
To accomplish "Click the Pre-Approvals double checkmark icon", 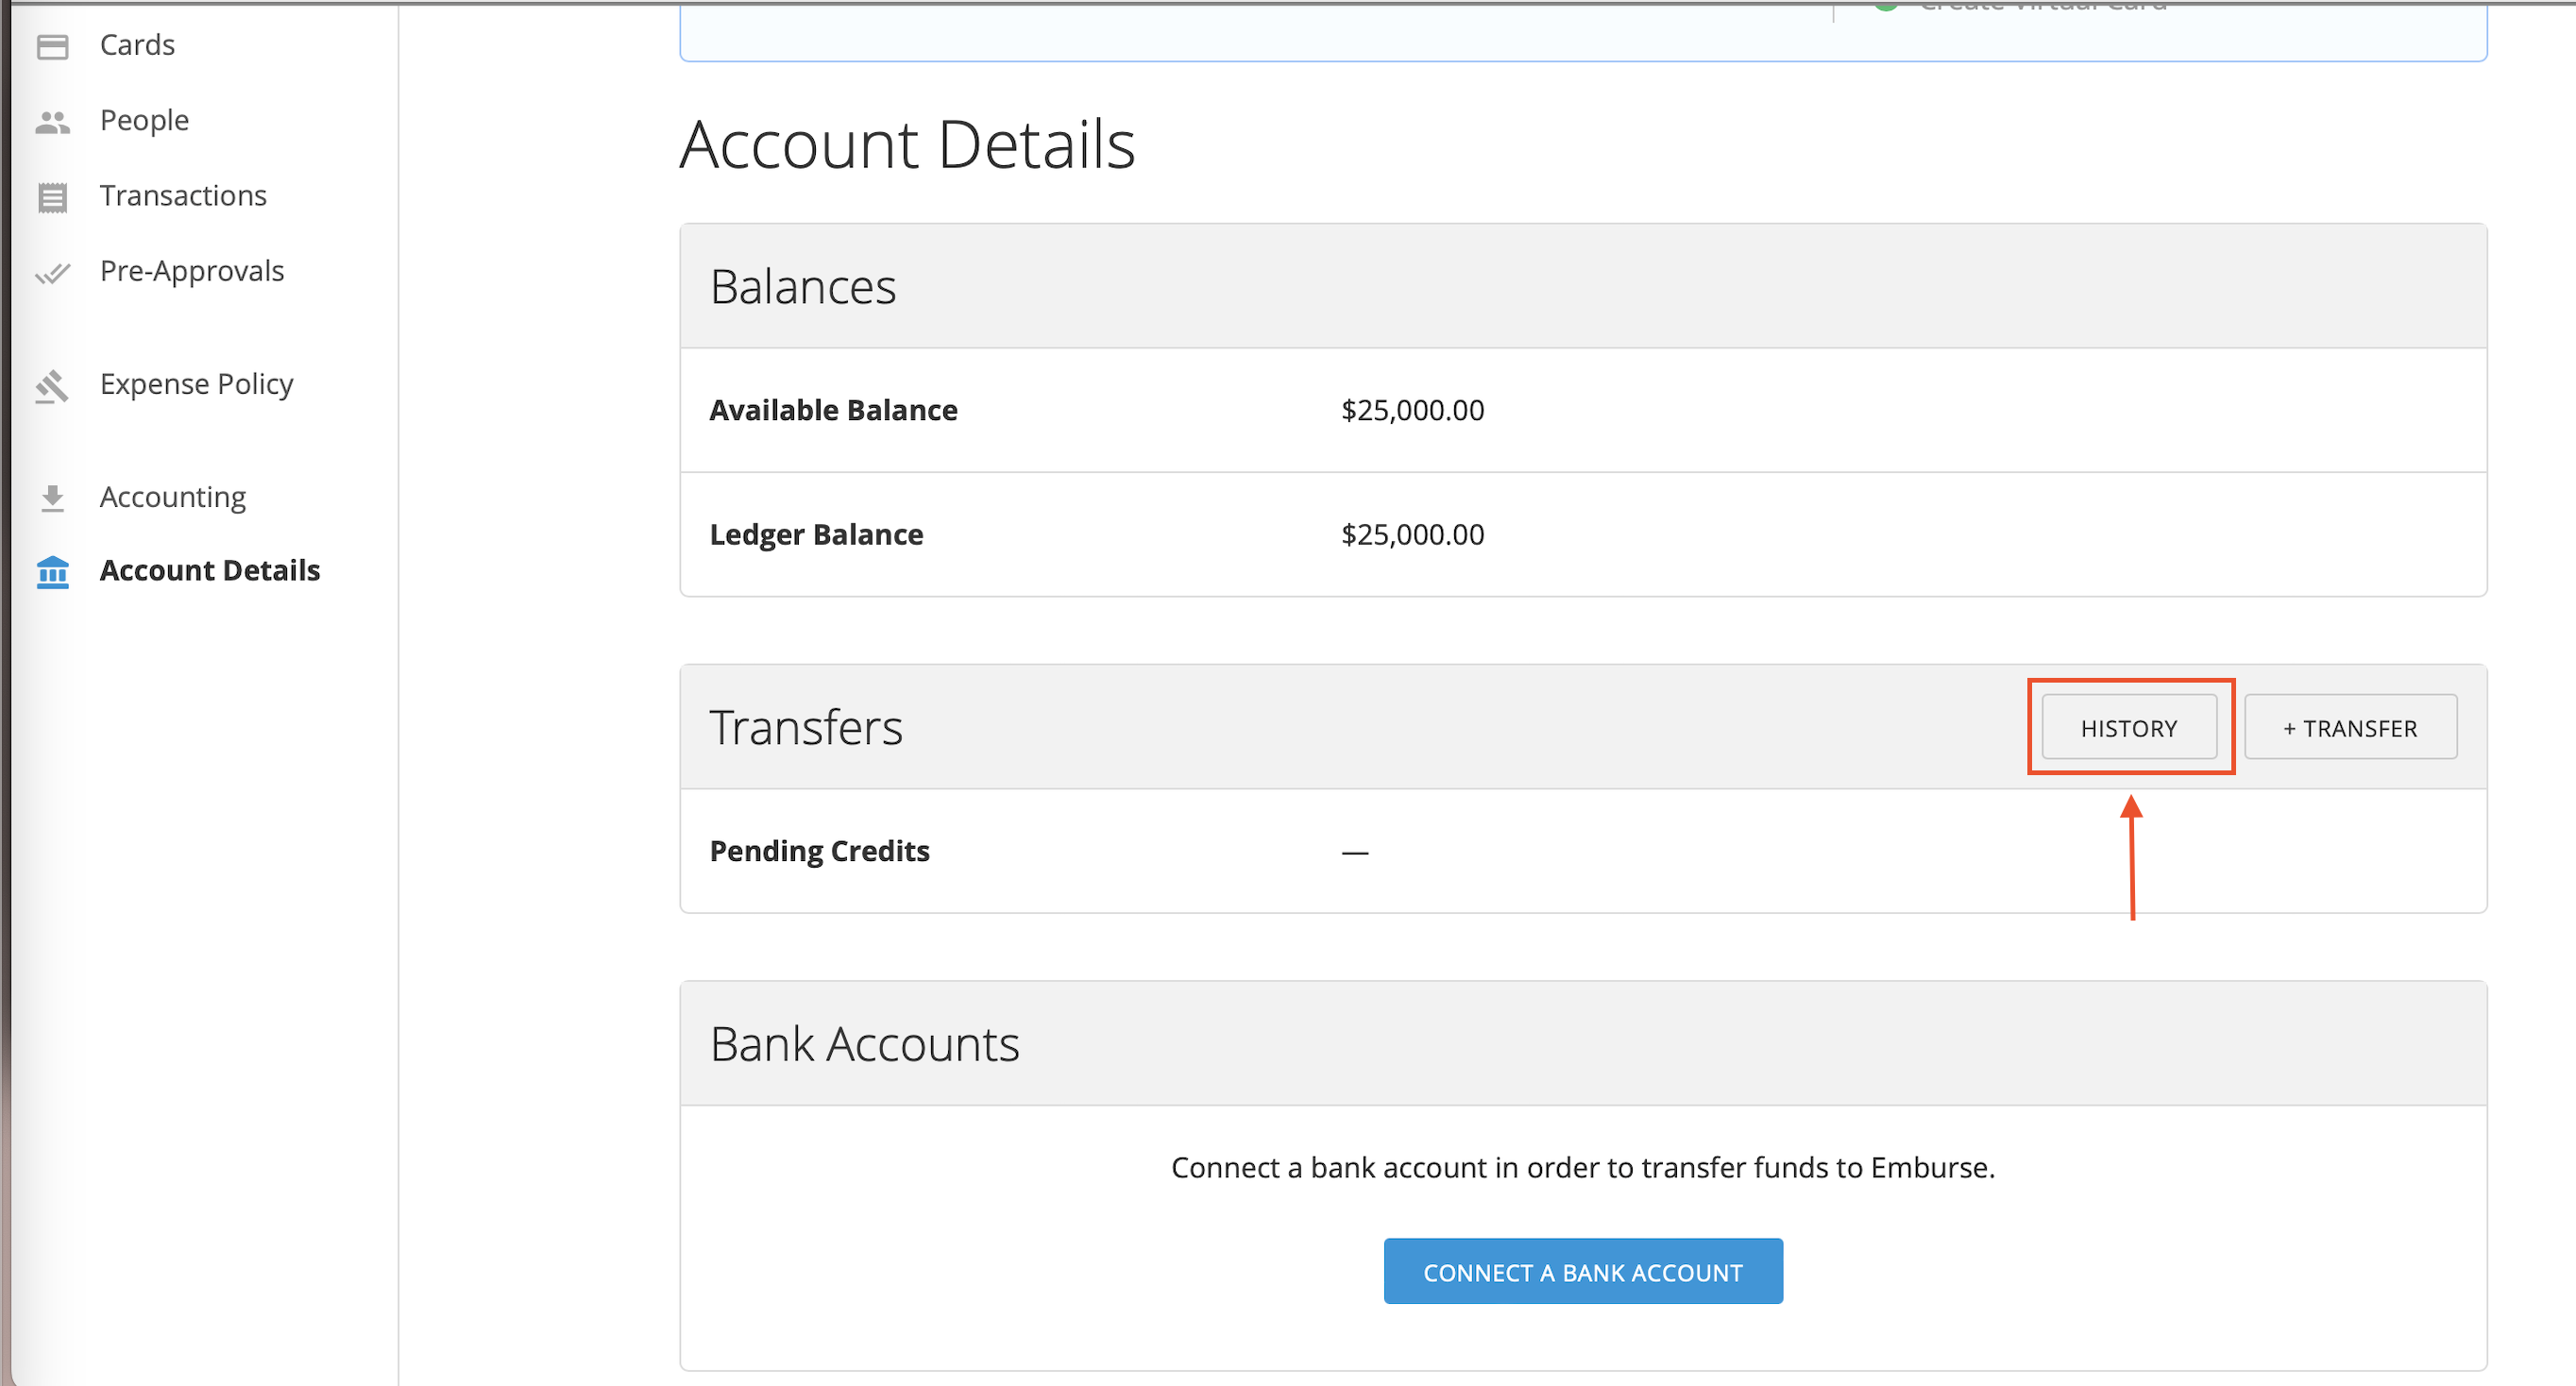I will tap(52, 272).
